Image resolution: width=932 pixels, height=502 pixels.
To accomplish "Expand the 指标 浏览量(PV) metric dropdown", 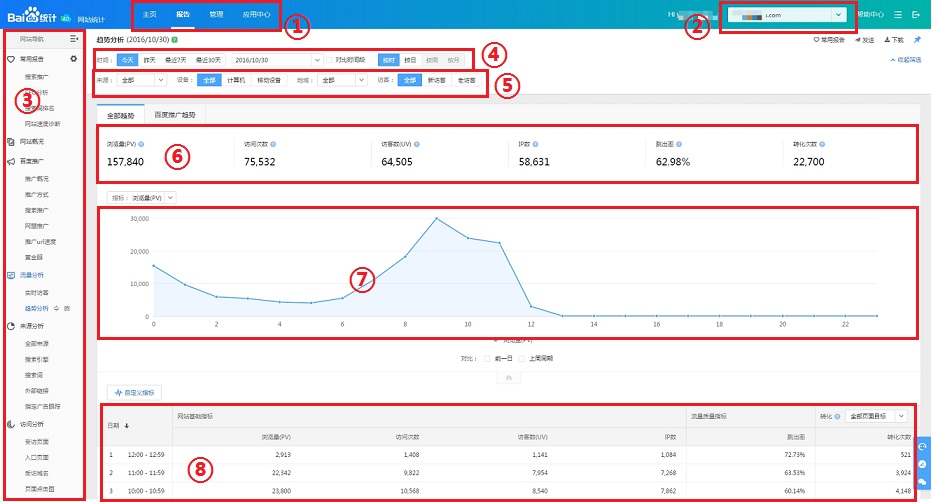I will click(142, 198).
